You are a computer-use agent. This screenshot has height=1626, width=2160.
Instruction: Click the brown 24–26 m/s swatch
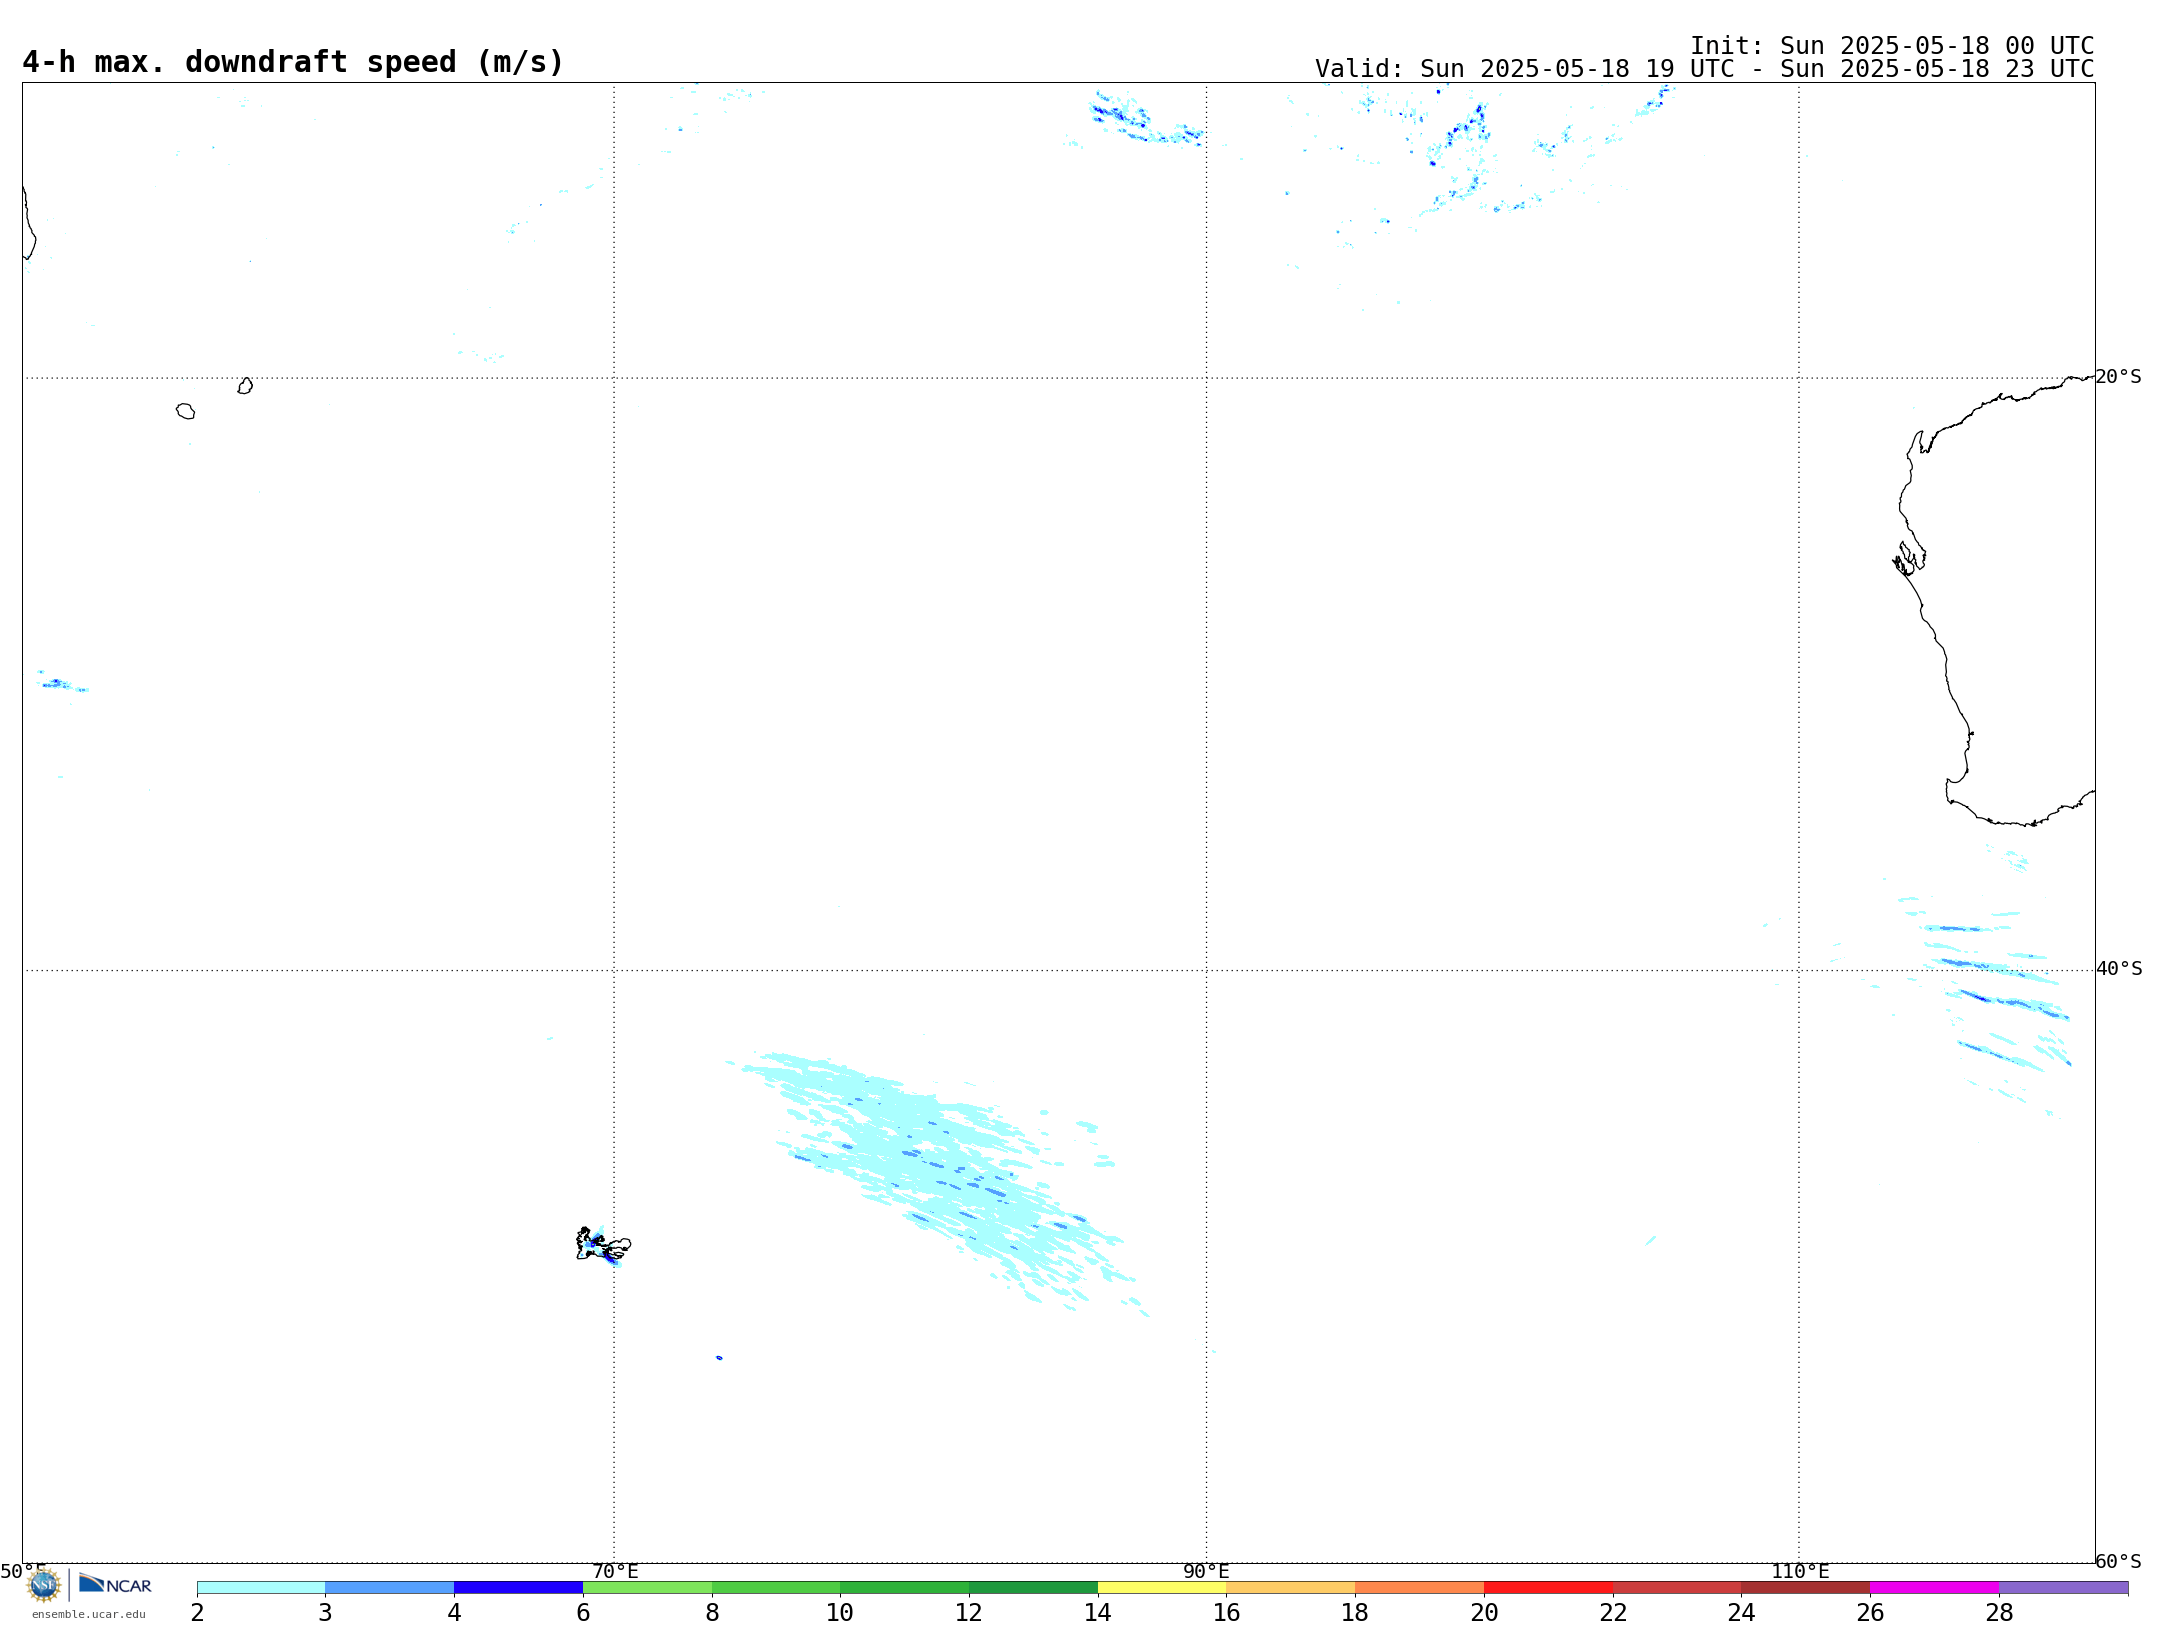click(1806, 1587)
